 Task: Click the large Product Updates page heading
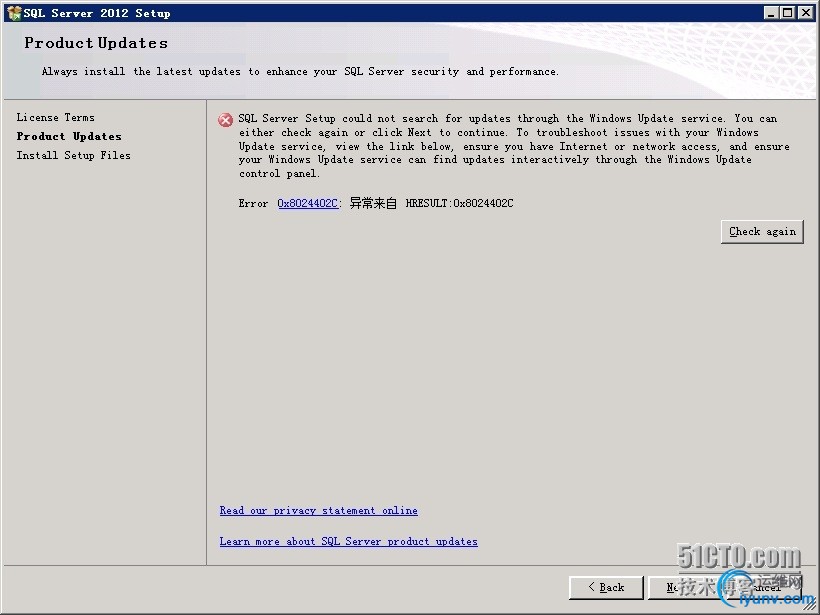point(96,43)
